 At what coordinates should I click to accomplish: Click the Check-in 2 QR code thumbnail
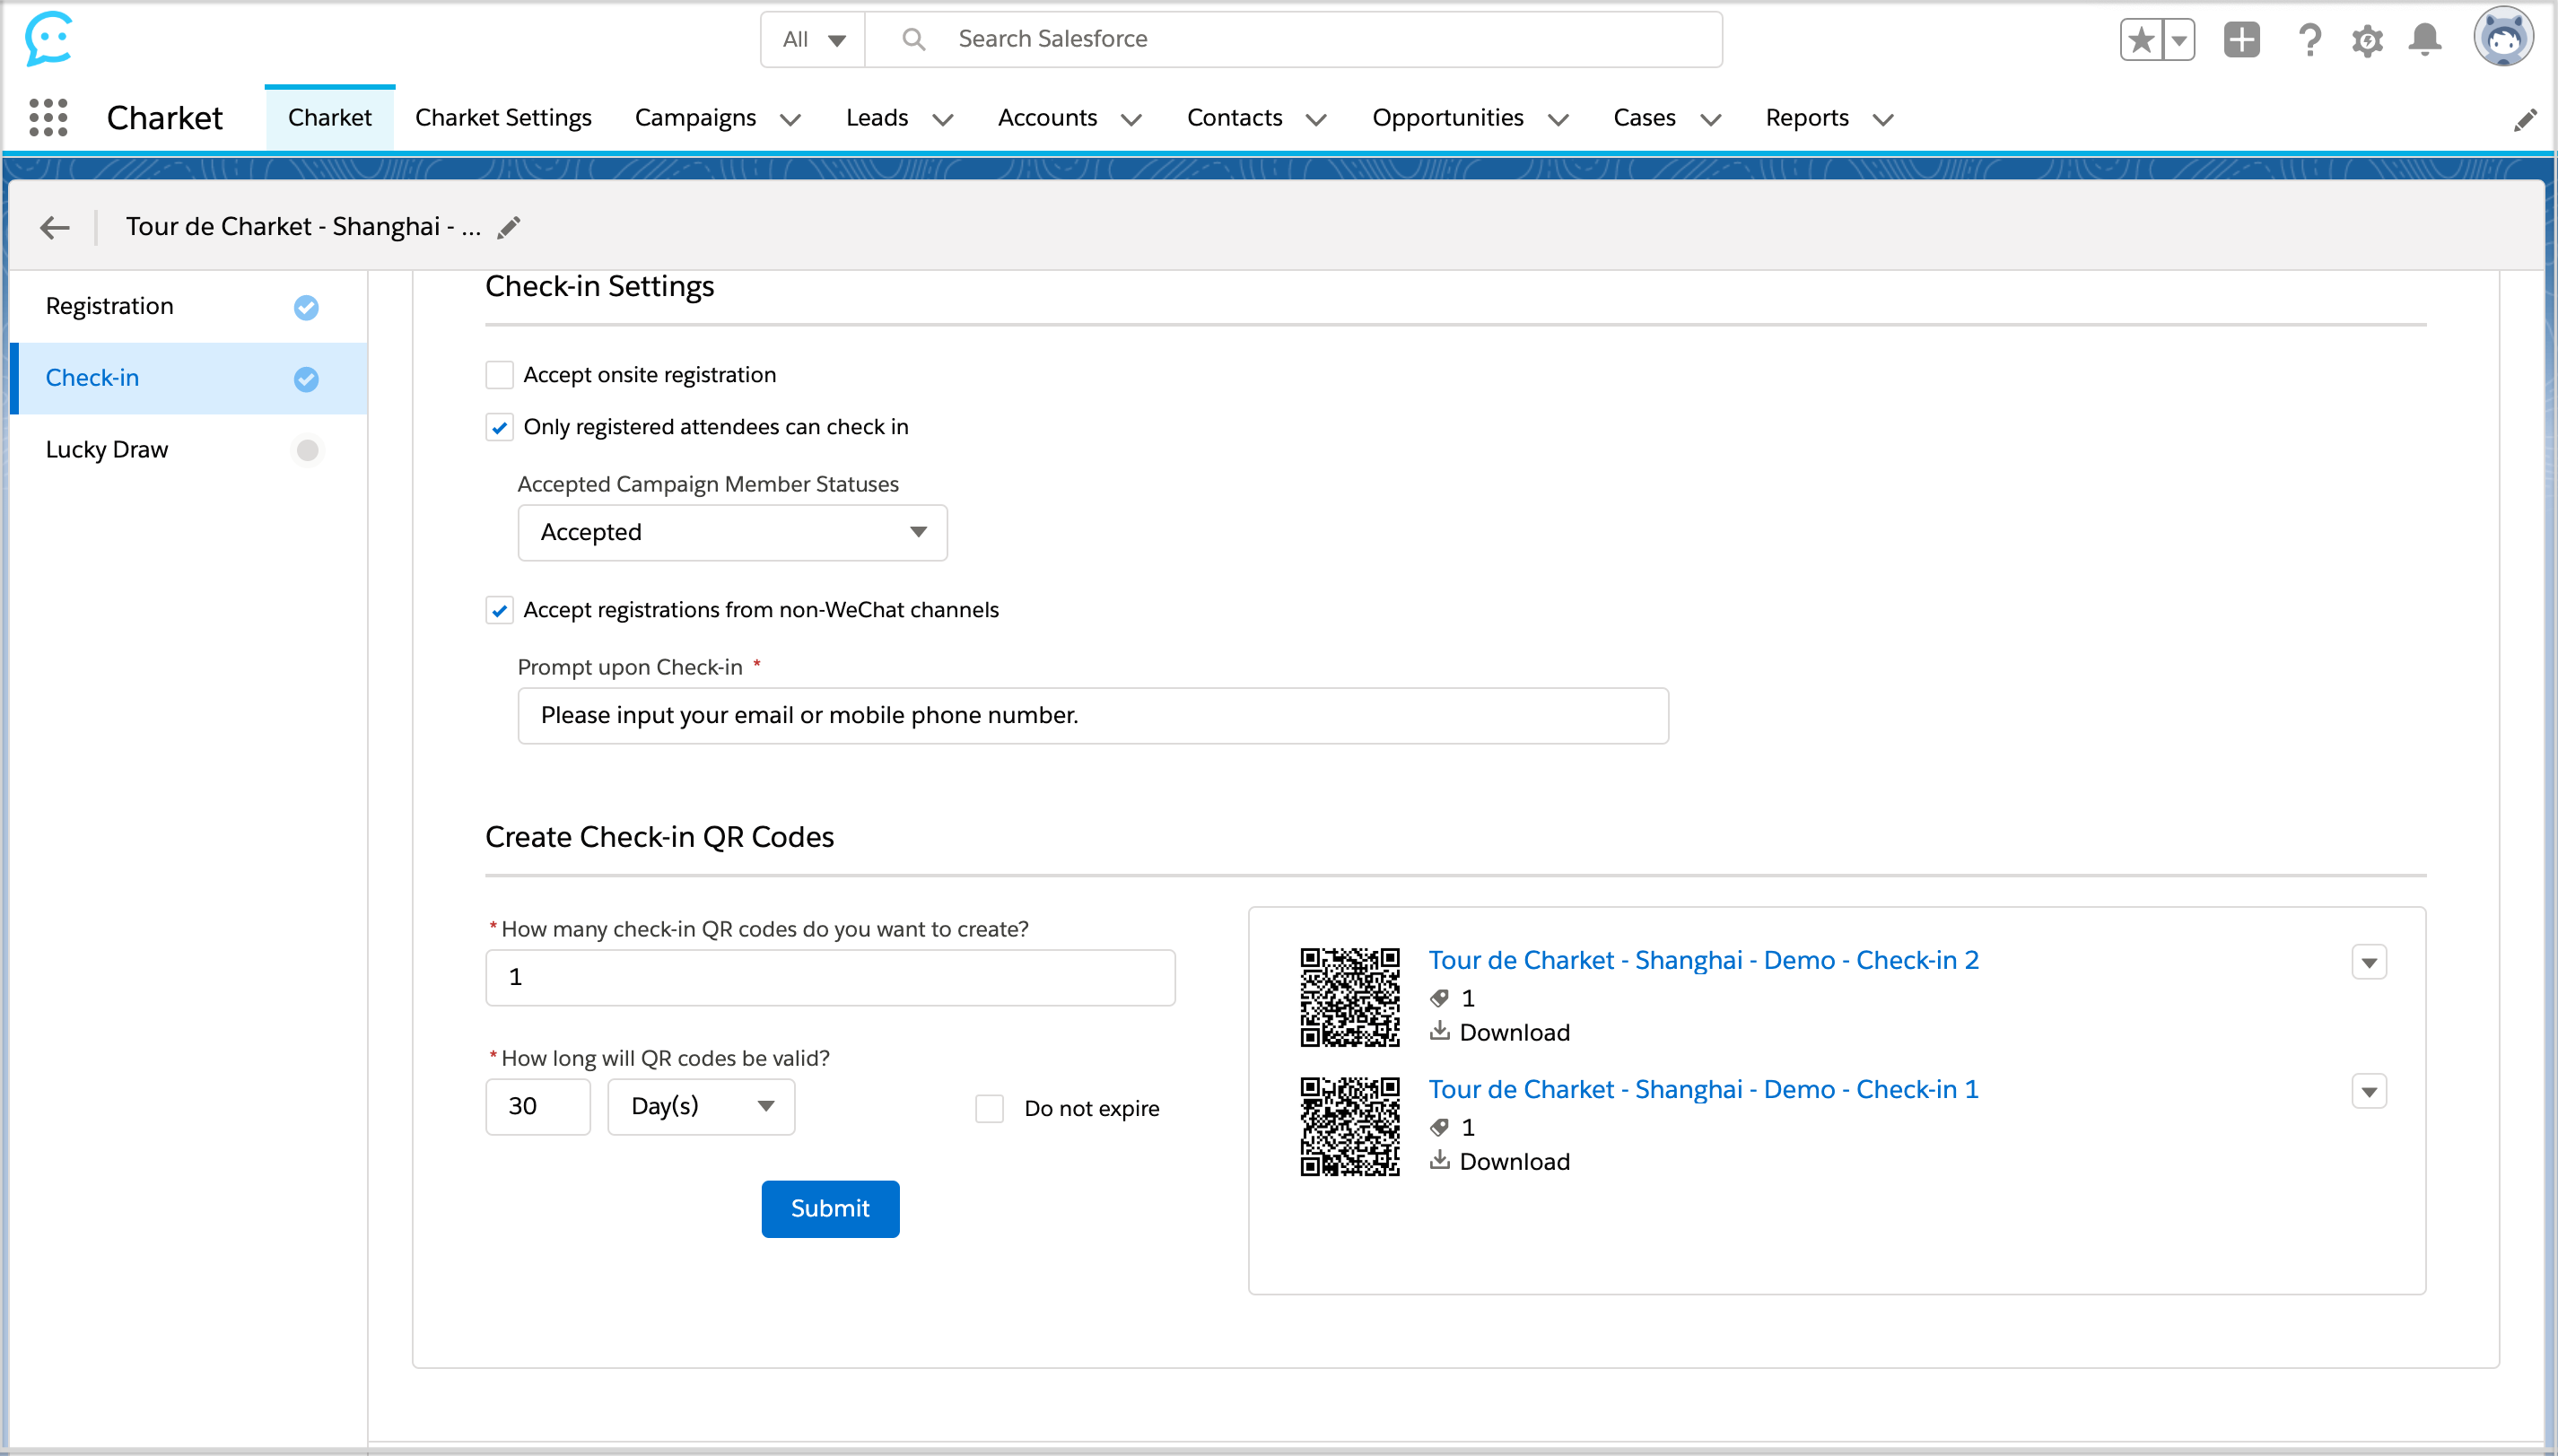(x=1349, y=996)
